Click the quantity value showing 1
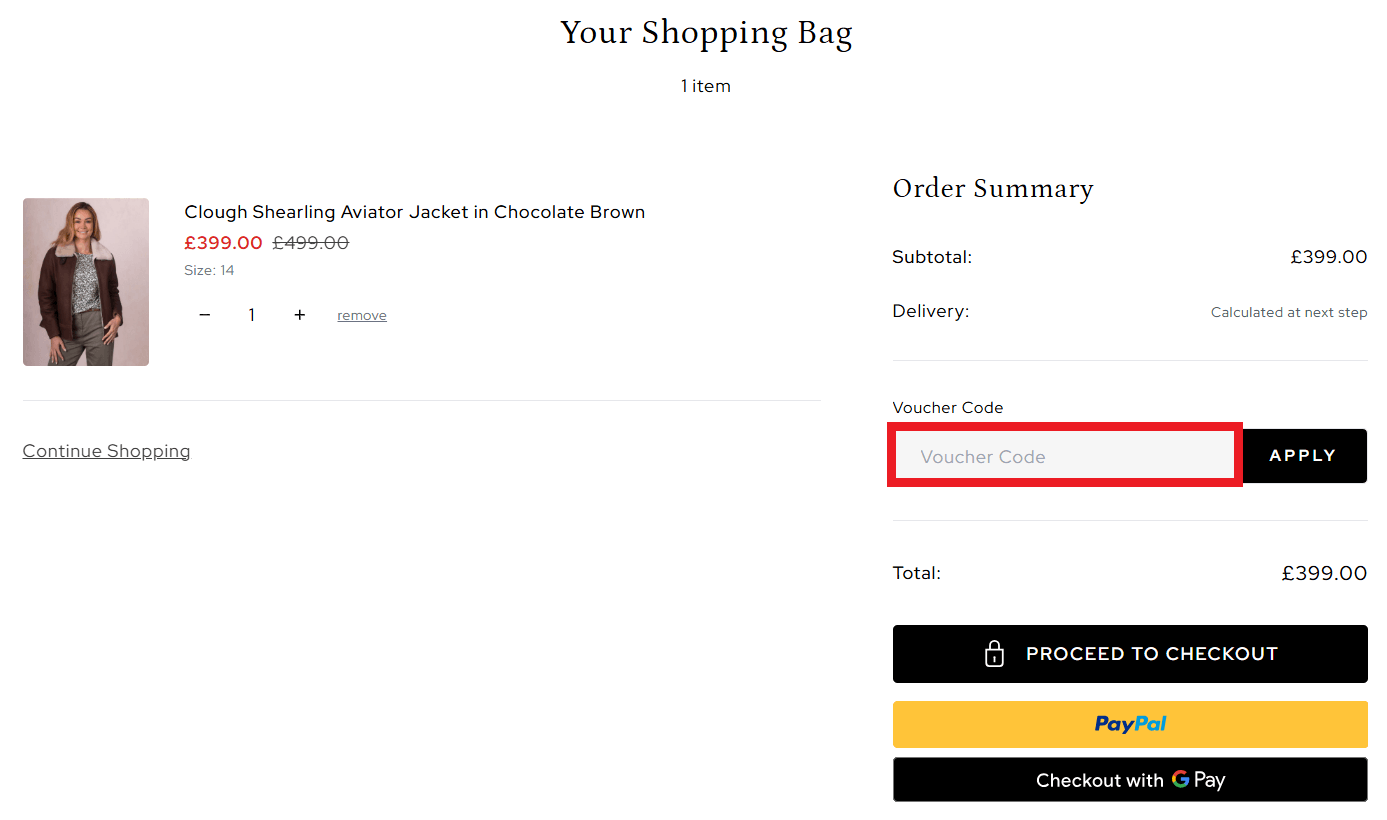This screenshot has height=820, width=1387. tap(251, 314)
